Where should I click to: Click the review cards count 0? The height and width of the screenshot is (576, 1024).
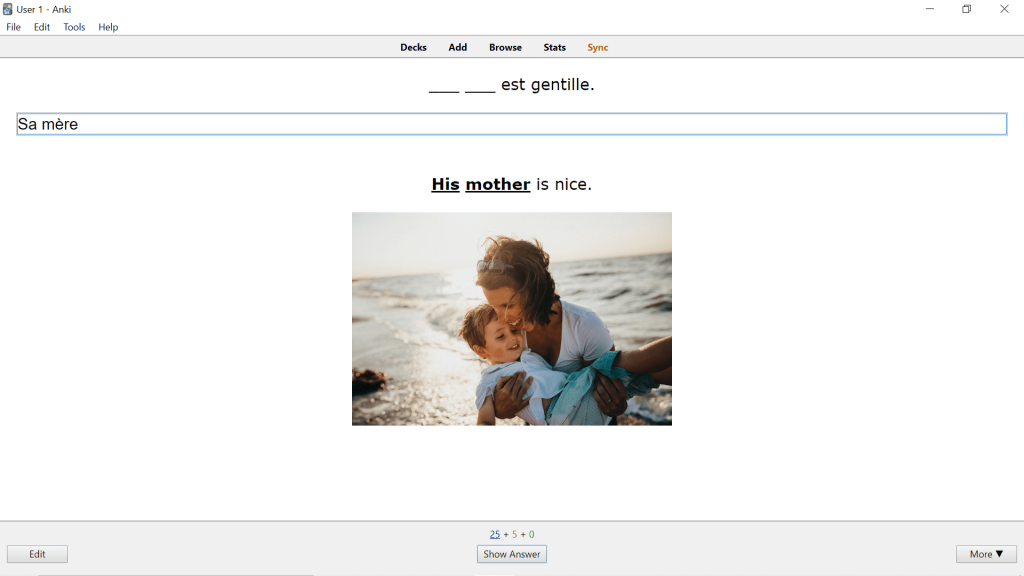point(531,534)
